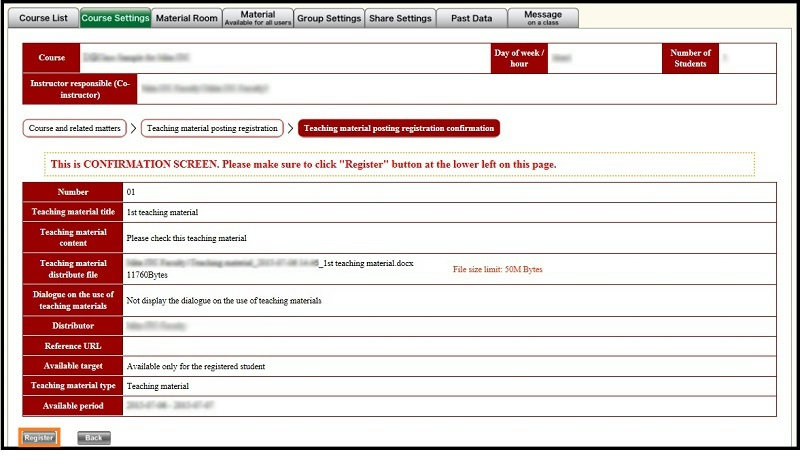
Task: Open Material Available for all users tab
Action: pyautogui.click(x=257, y=18)
